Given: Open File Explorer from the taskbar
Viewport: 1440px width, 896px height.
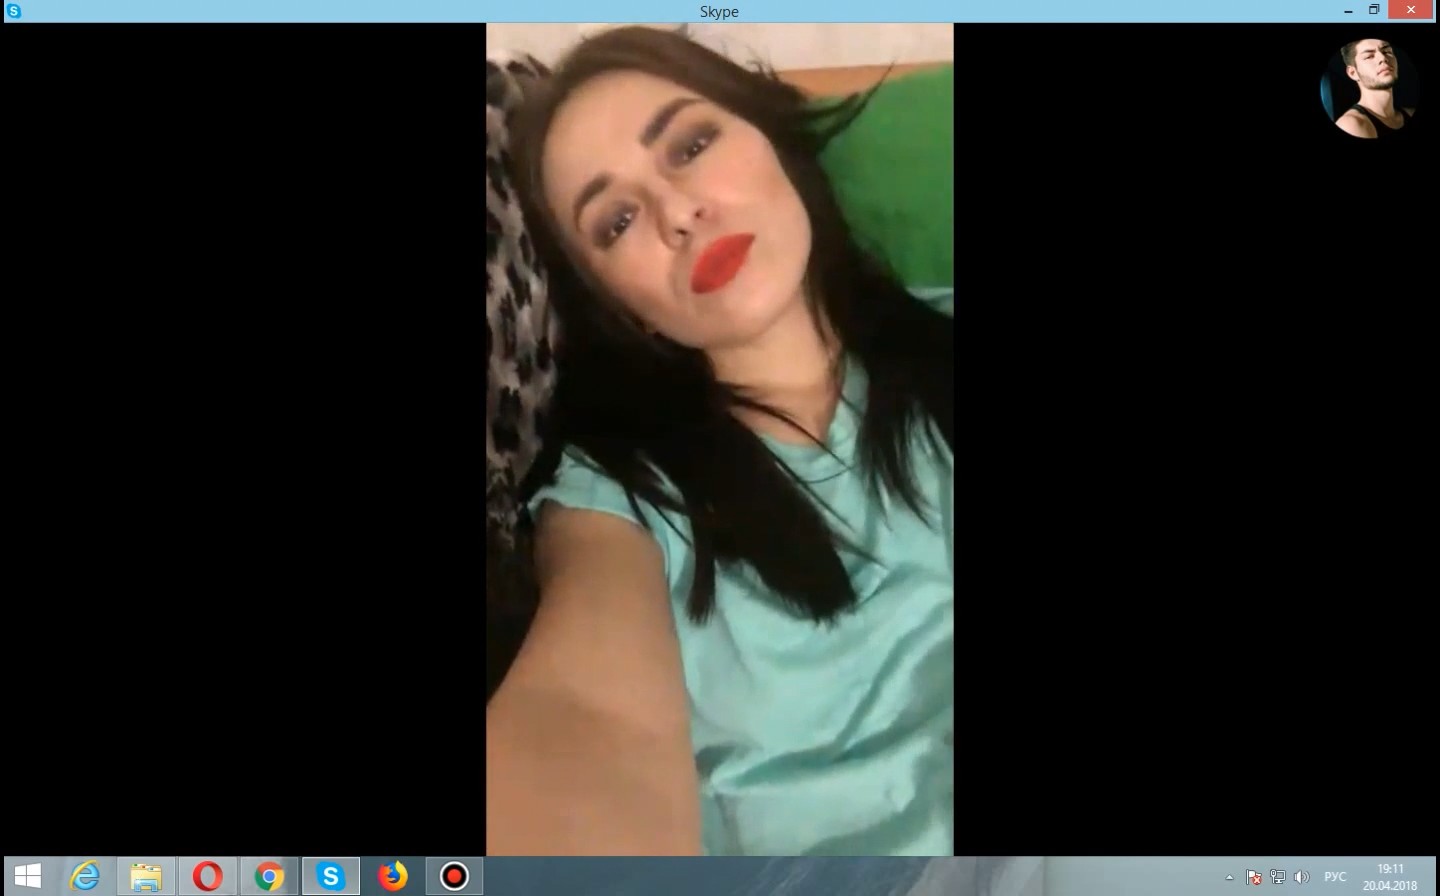Looking at the screenshot, I should point(146,877).
